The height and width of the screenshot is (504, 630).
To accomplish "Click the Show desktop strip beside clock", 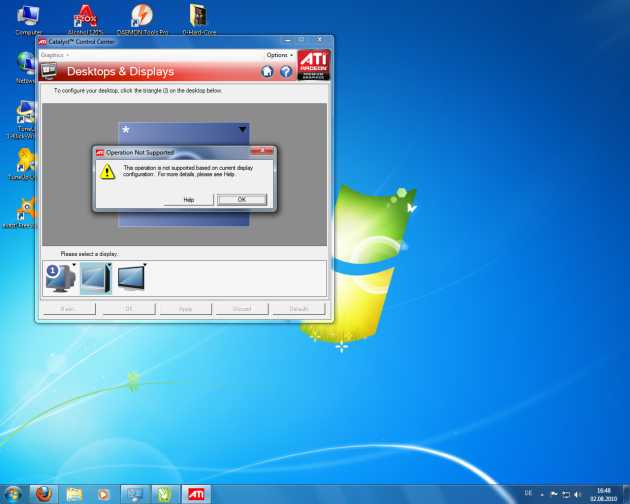I will click(x=626, y=494).
